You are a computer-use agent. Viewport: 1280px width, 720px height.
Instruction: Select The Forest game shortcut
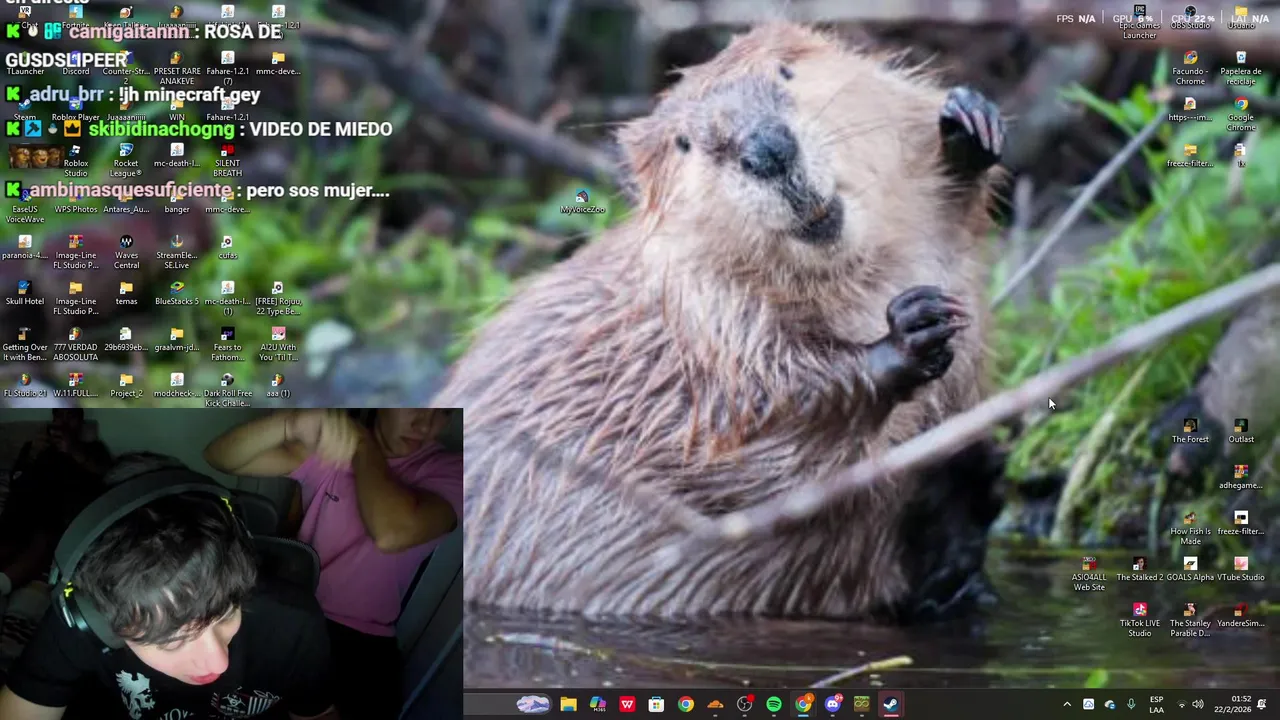coord(1190,432)
